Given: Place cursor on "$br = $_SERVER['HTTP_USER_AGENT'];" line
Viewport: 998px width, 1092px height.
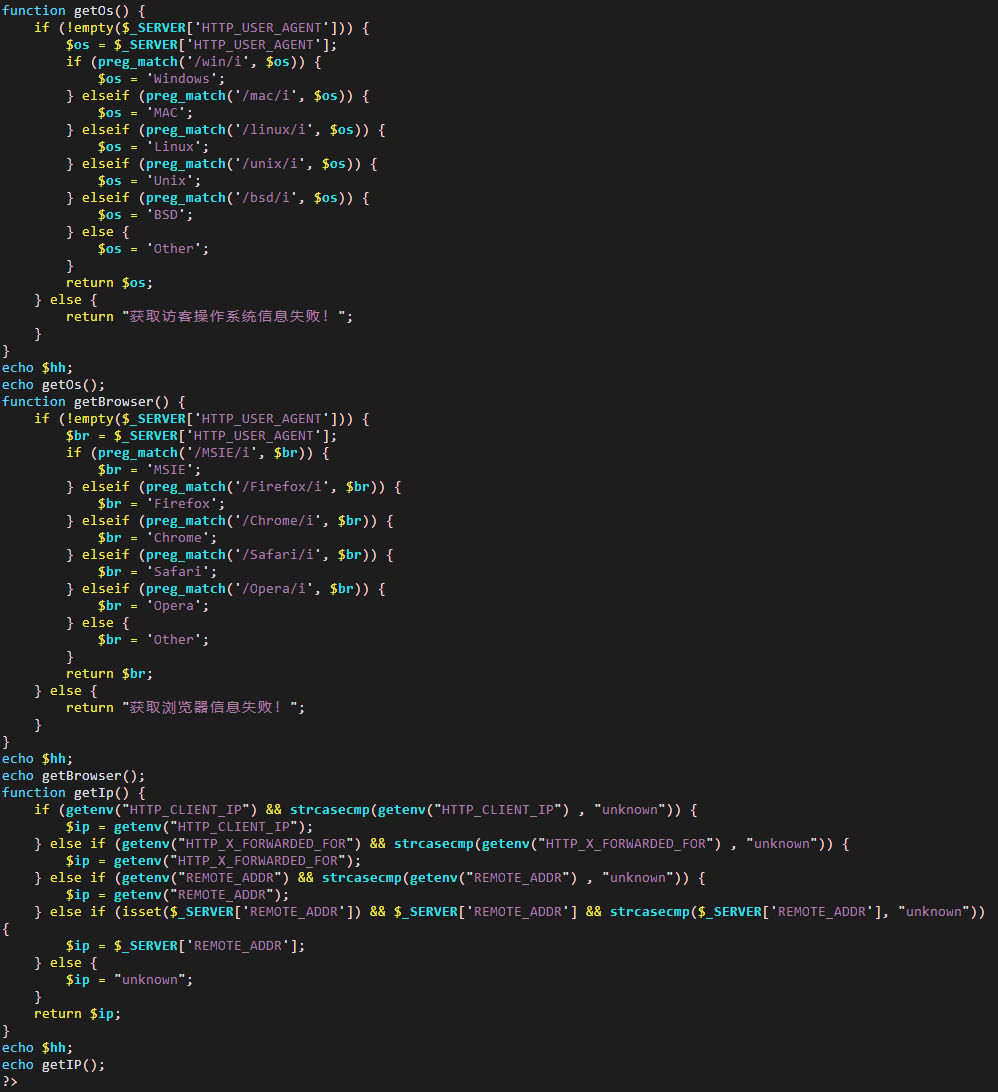Looking at the screenshot, I should 201,436.
